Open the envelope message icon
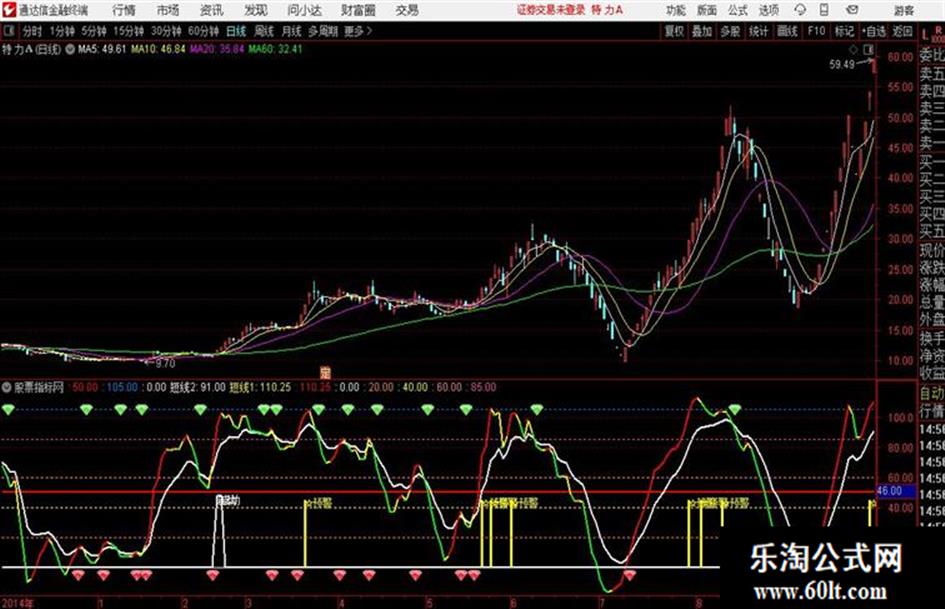The width and height of the screenshot is (945, 609). pos(852,10)
